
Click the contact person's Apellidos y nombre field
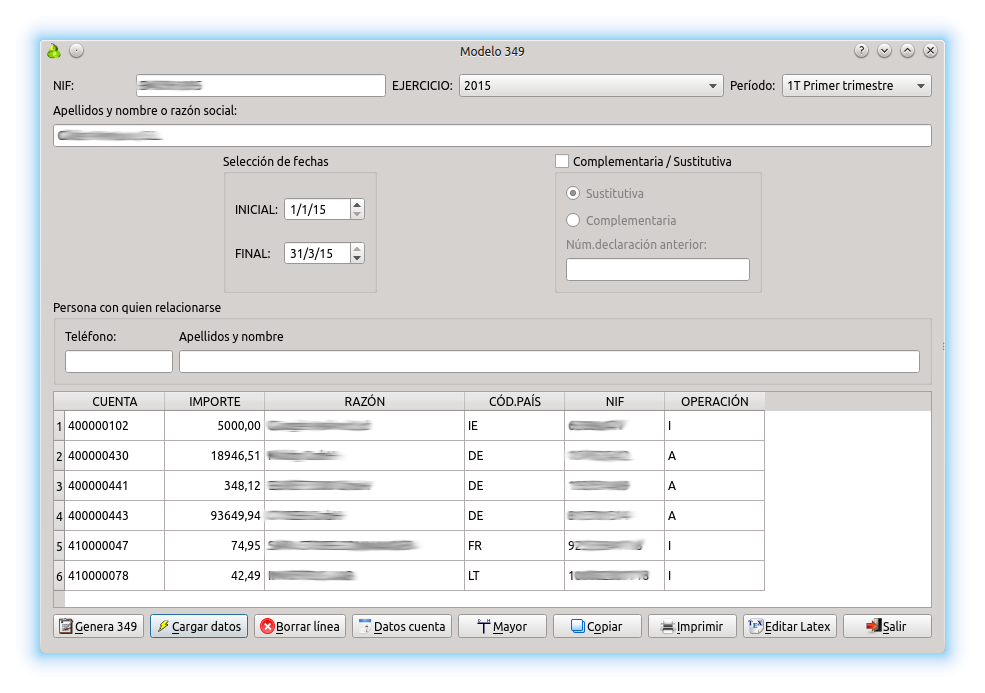549,361
